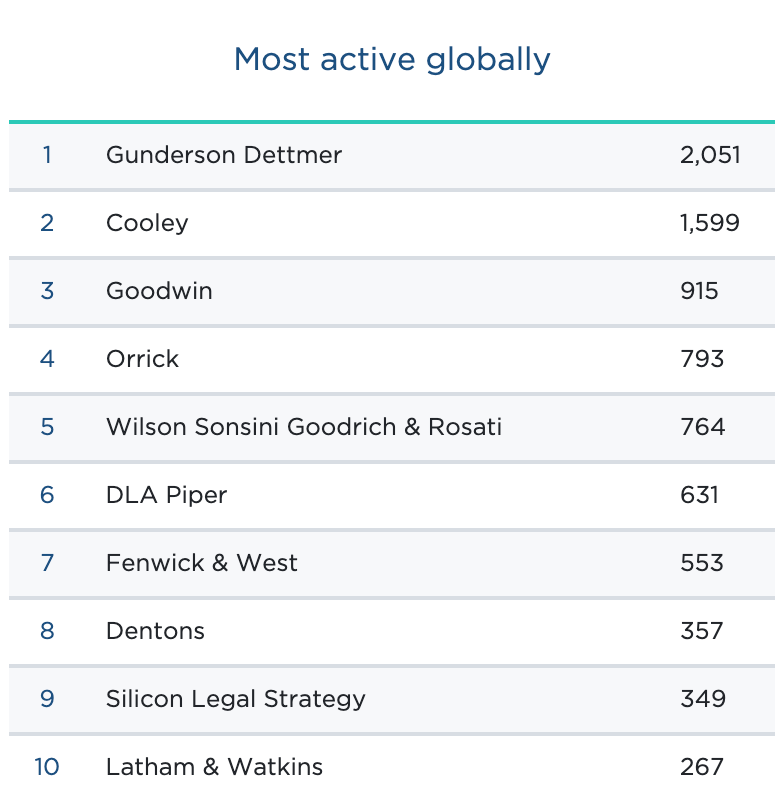
Task: Select the Gunderson Dettmer firm name
Action: point(224,155)
